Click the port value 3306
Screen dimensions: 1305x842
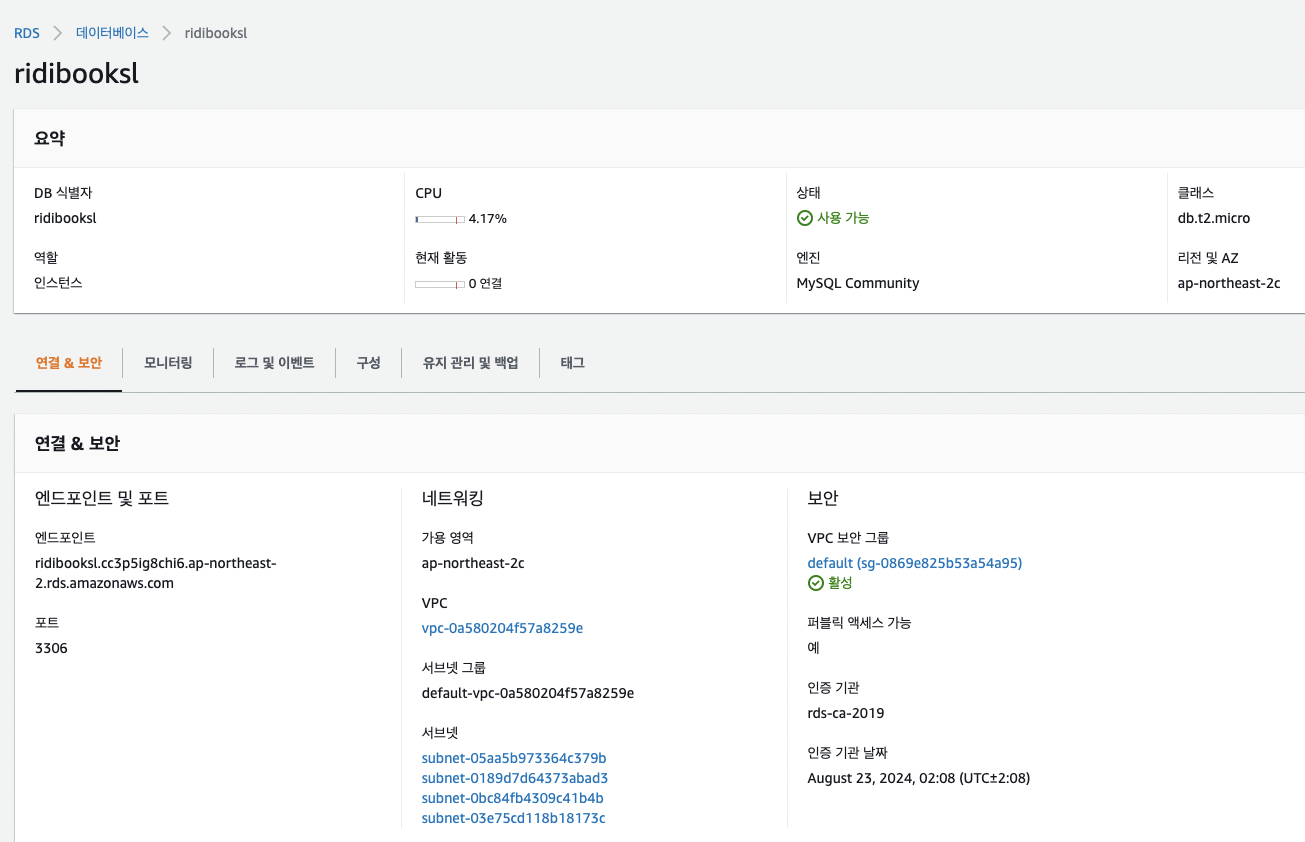coord(51,648)
